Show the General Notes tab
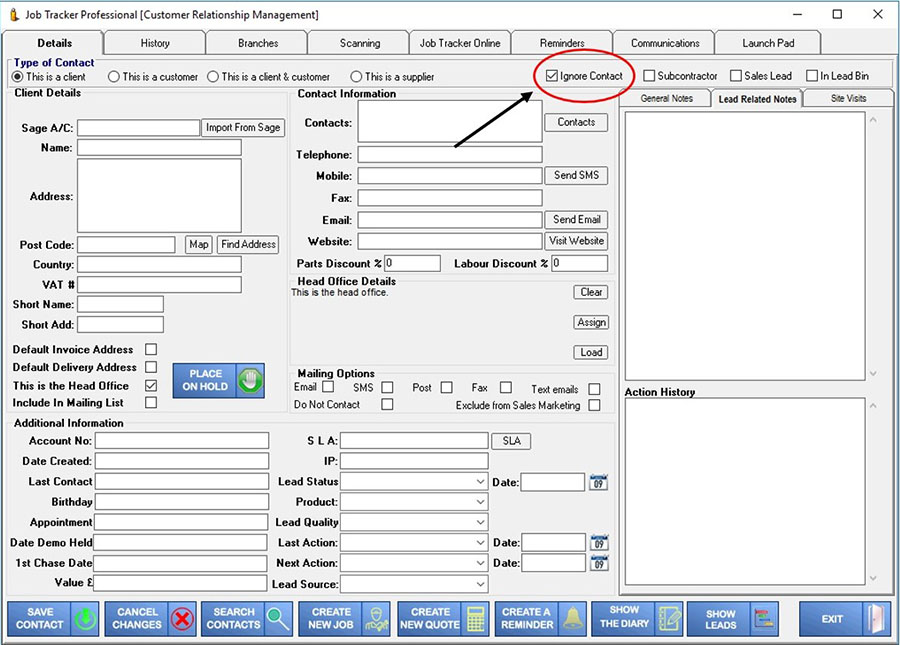Viewport: 900px width, 645px height. 666,99
